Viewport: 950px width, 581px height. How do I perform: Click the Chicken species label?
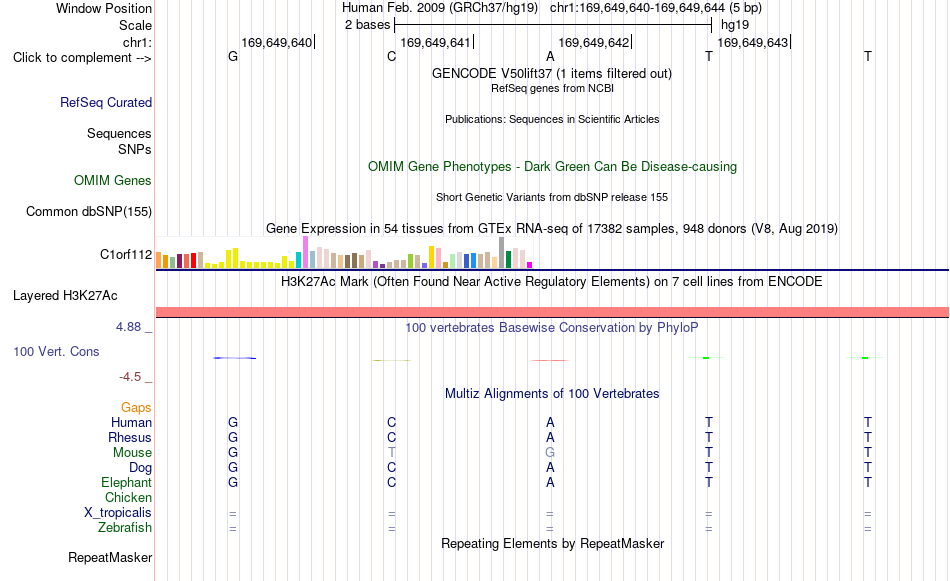click(128, 497)
